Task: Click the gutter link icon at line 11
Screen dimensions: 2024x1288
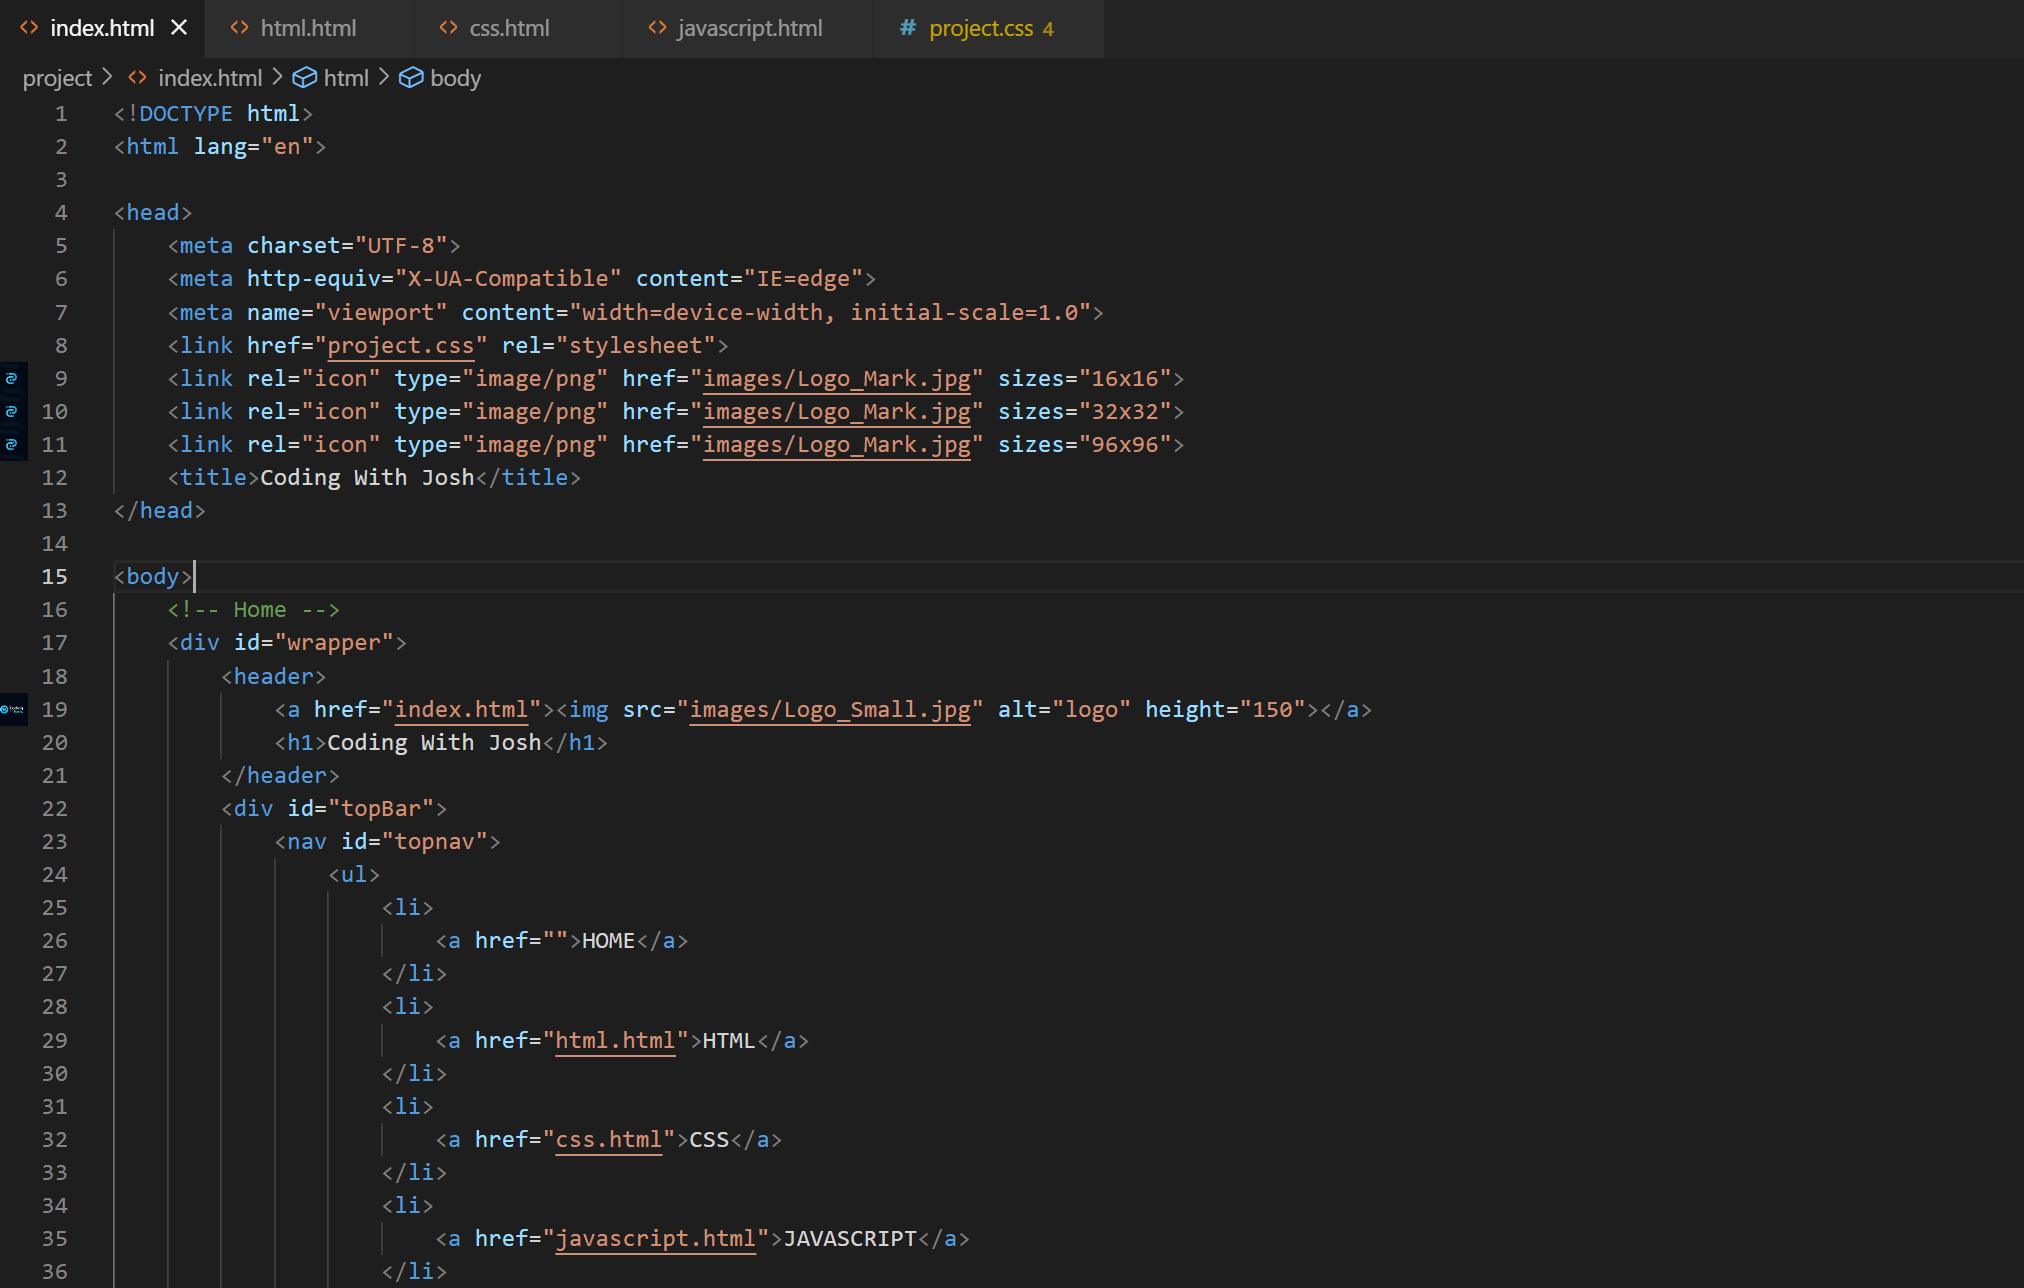Action: tap(13, 444)
